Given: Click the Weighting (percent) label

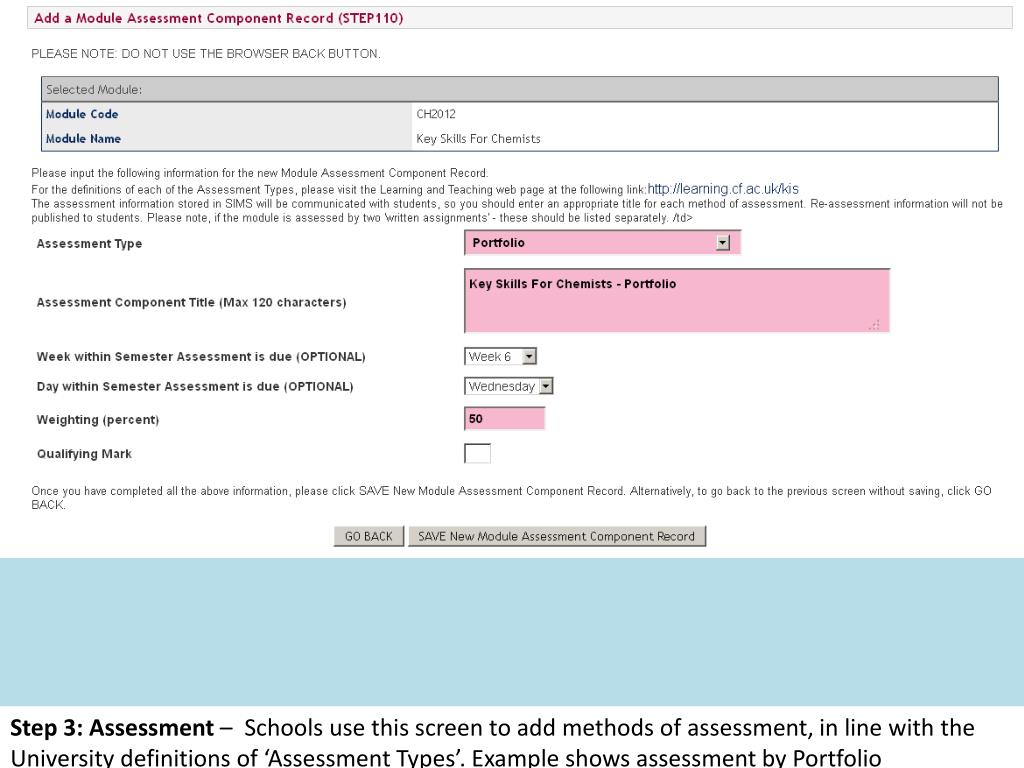Looking at the screenshot, I should 98,419.
